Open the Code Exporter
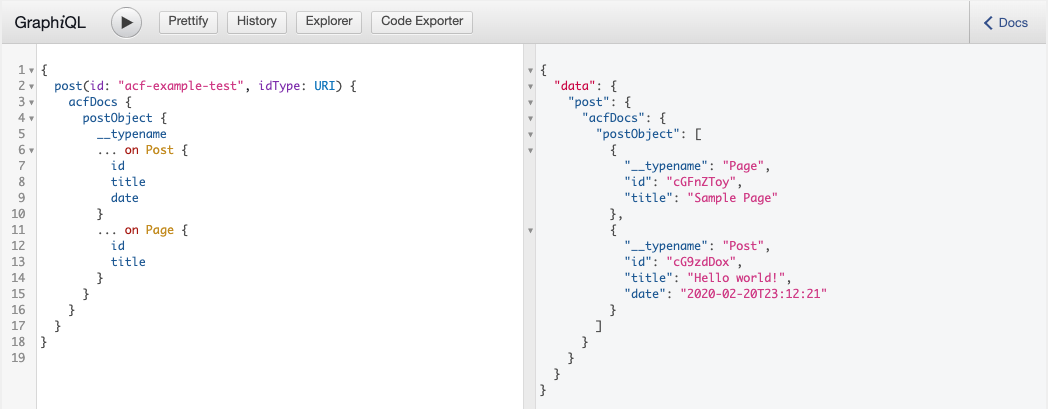Screen dimensions: 1048x409 click(x=421, y=22)
